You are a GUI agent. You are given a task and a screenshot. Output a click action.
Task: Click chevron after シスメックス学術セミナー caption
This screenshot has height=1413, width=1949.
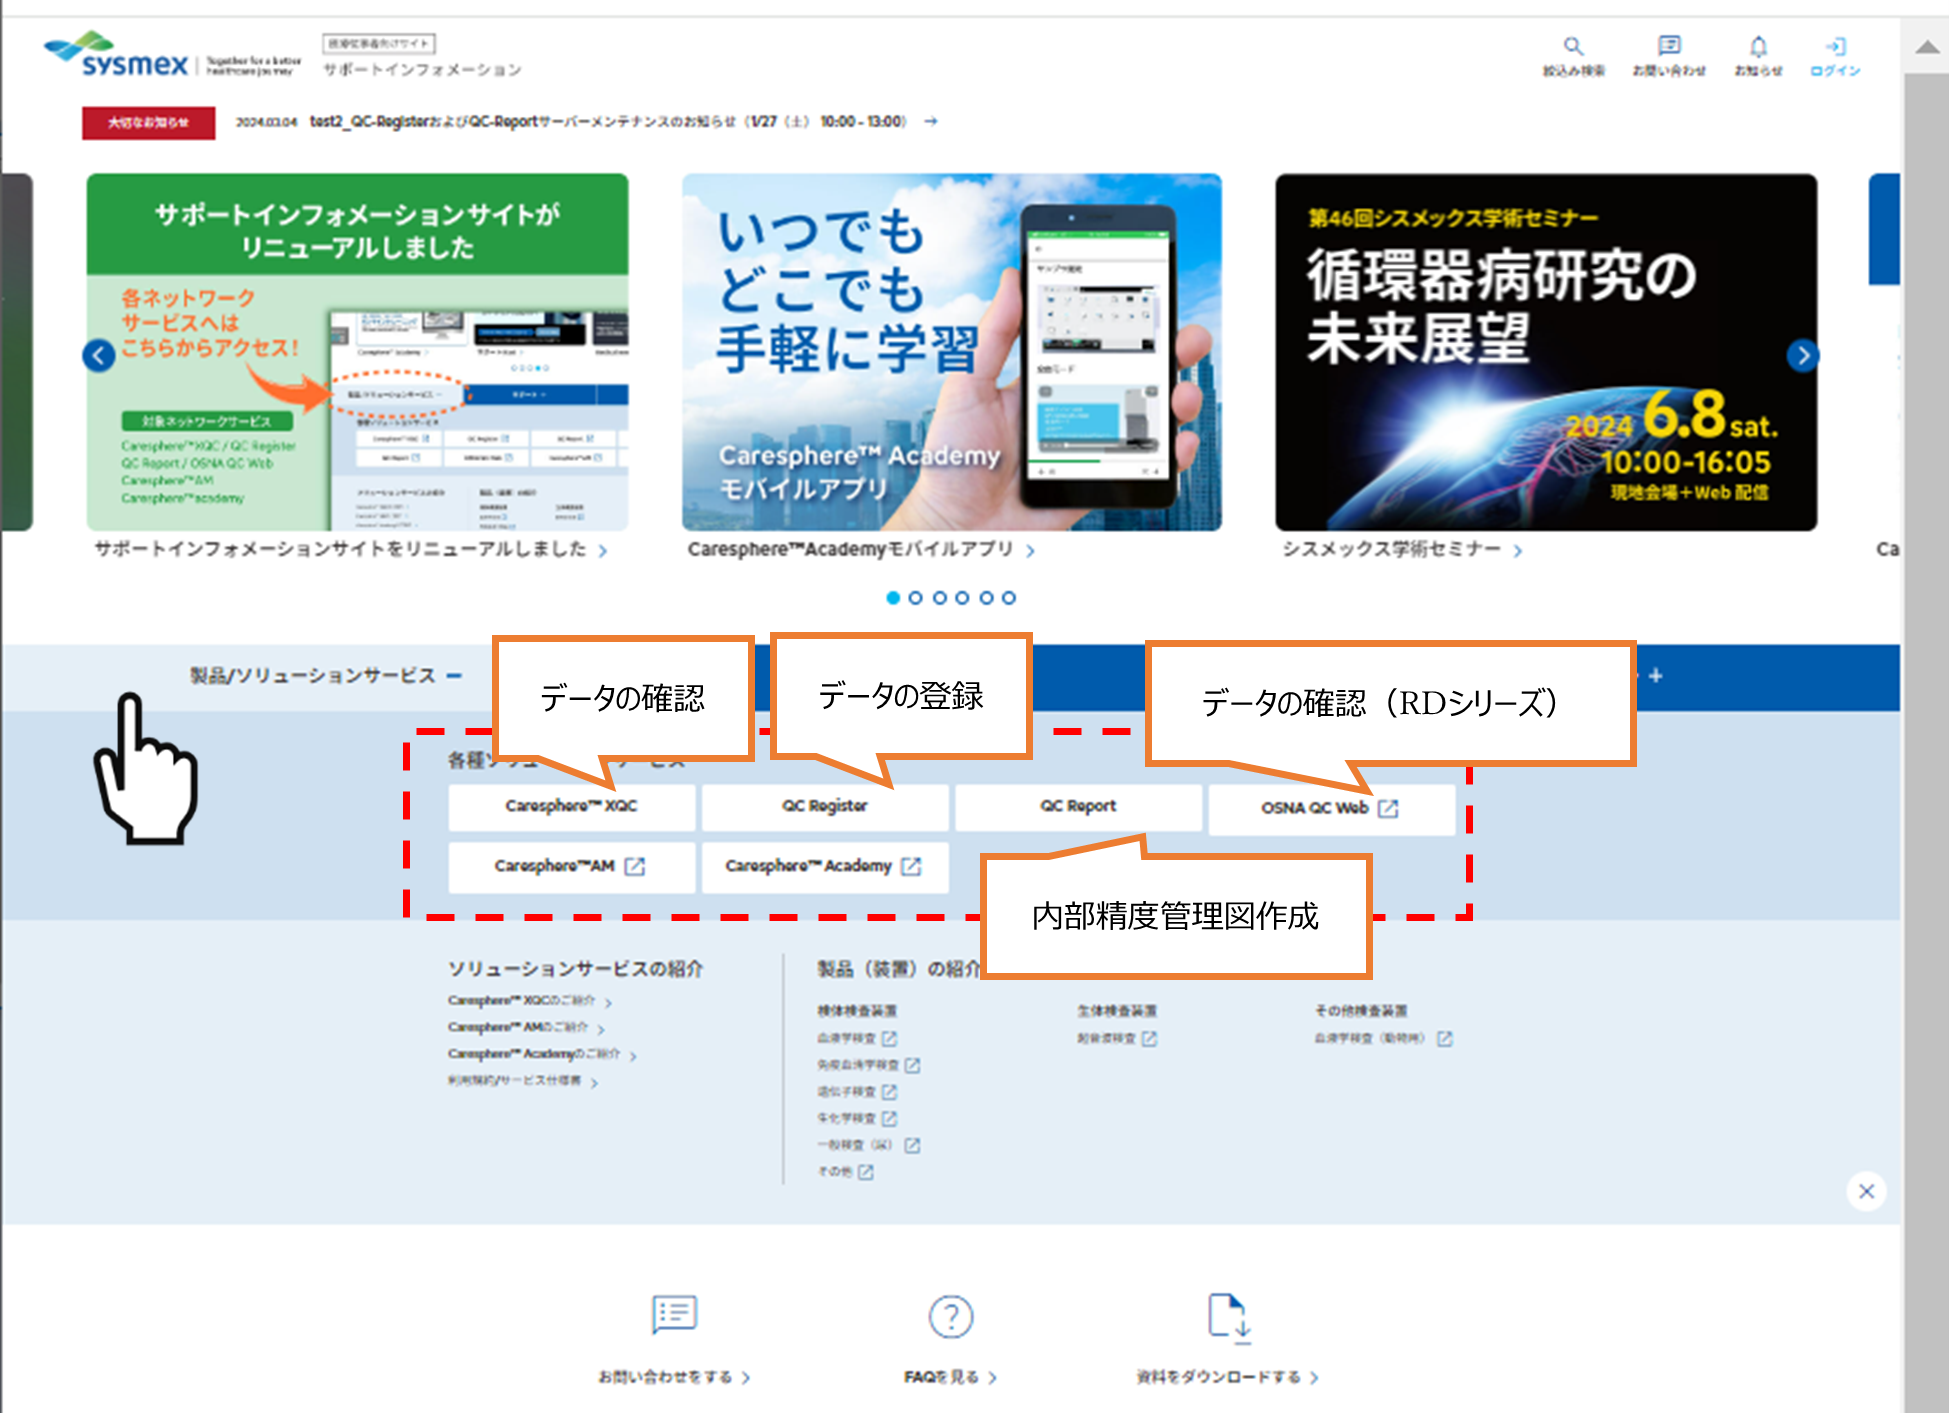(x=1518, y=551)
